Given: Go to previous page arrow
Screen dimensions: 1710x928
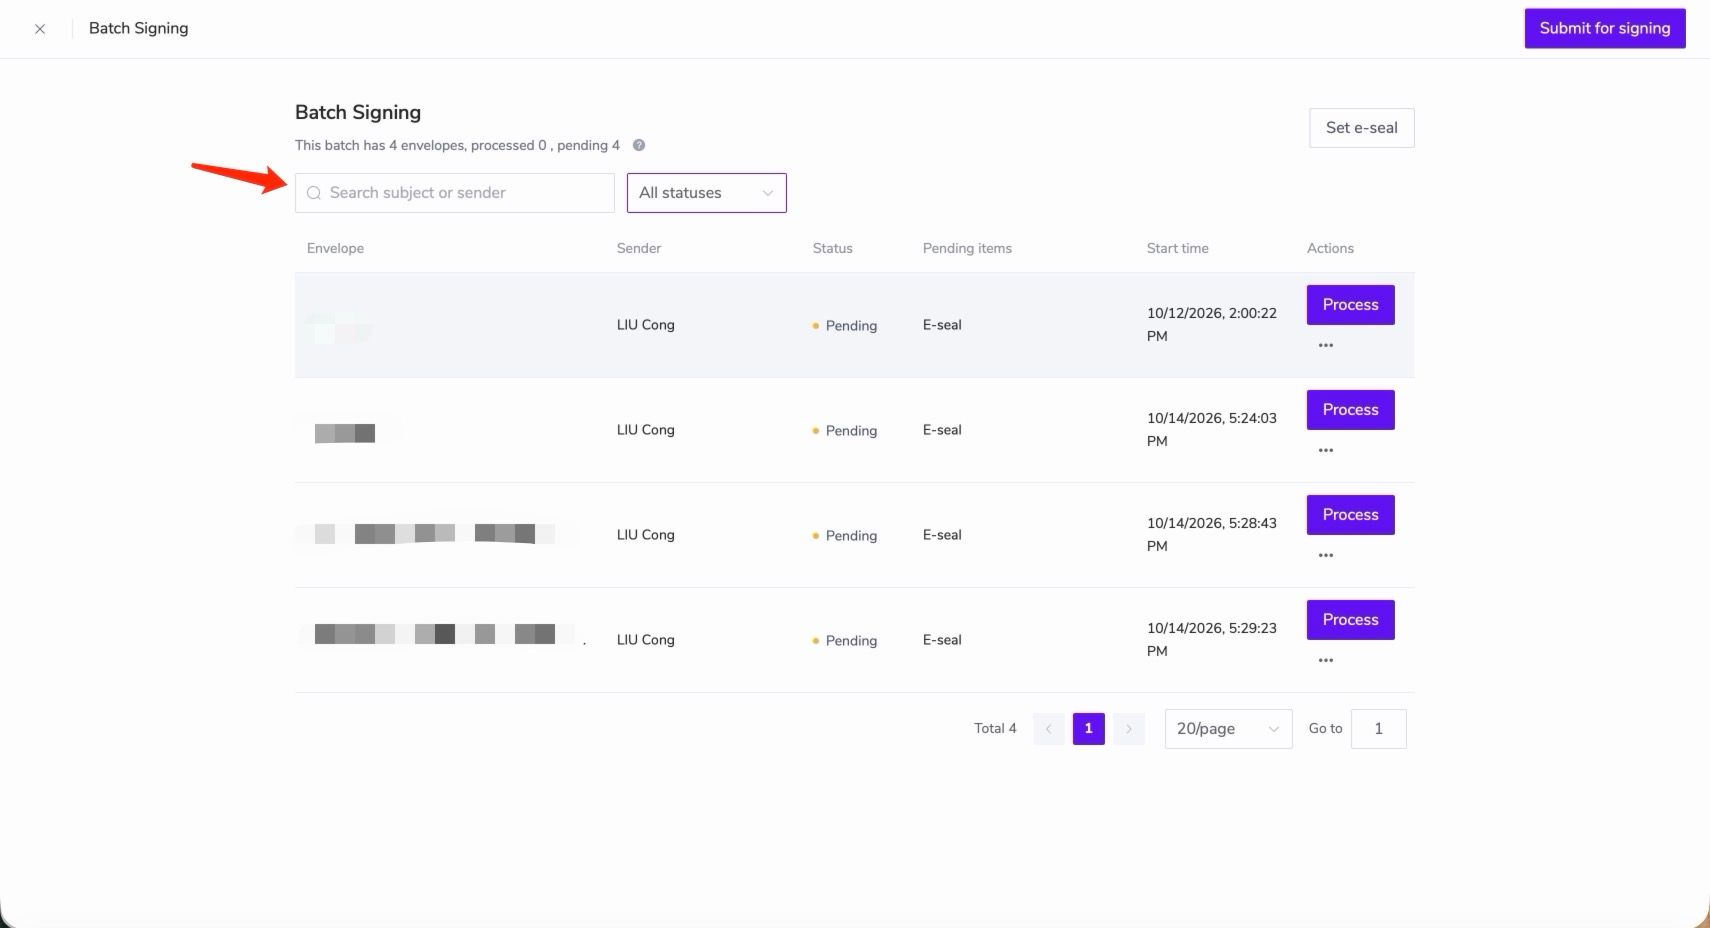Looking at the screenshot, I should click(1049, 729).
